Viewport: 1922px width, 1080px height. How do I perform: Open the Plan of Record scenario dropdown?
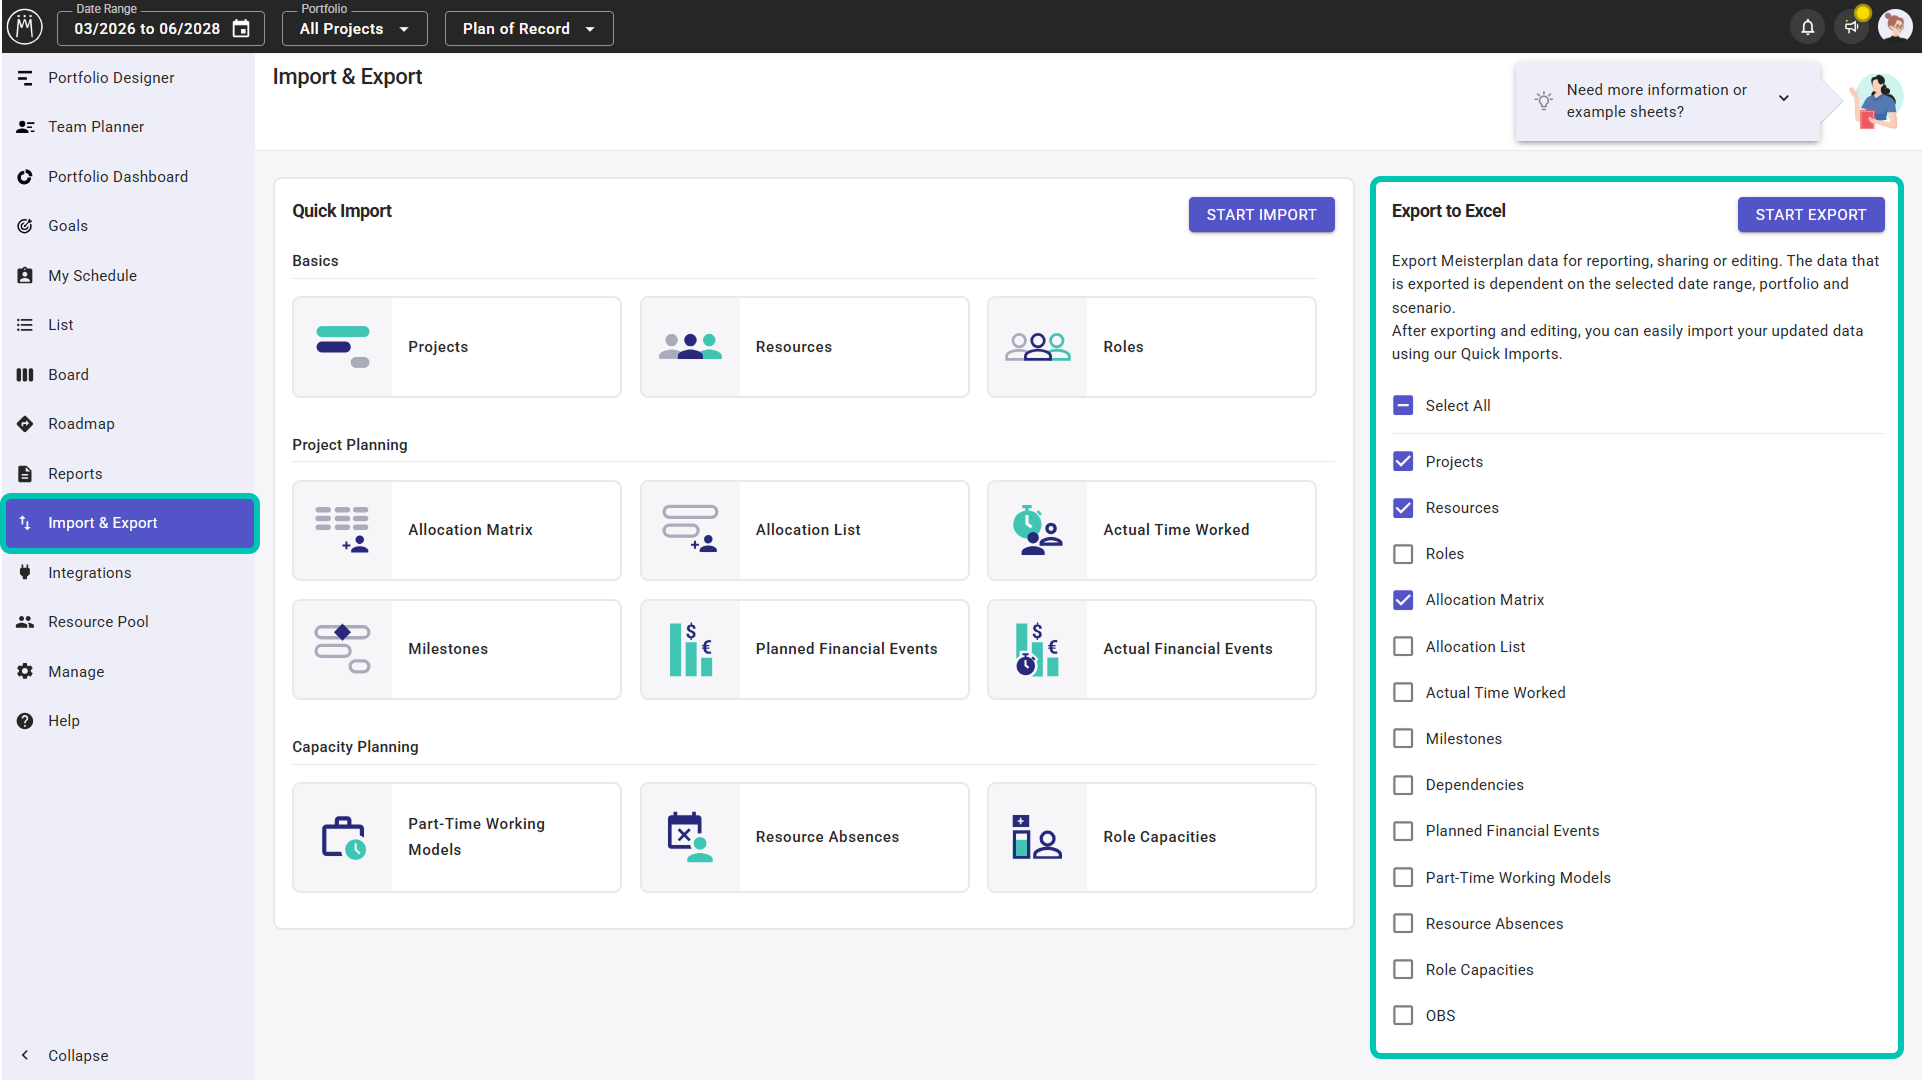coord(529,28)
